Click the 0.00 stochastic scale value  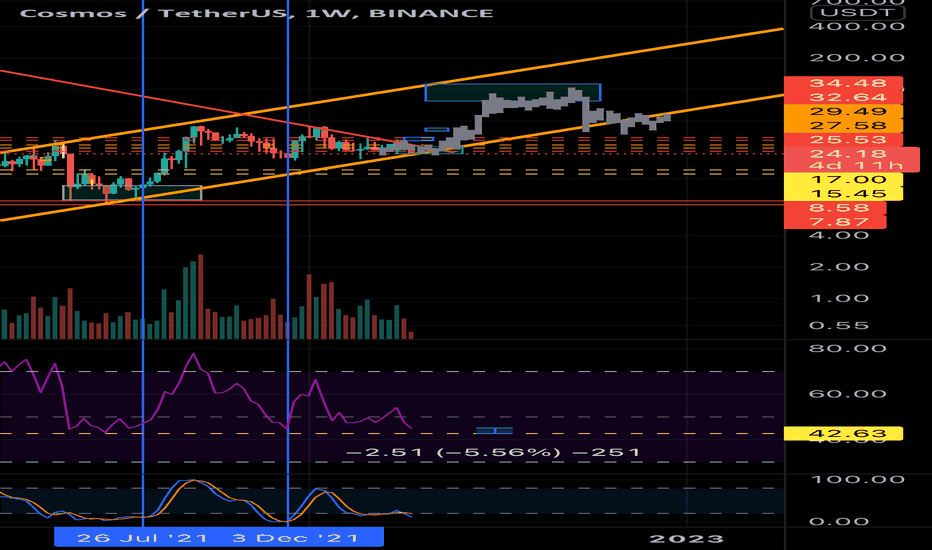[x=839, y=521]
